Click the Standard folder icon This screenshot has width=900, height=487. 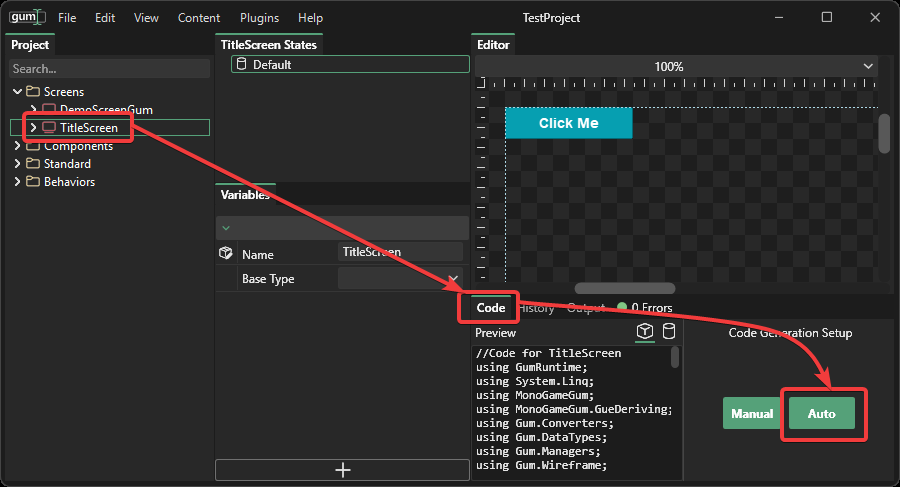coord(33,164)
